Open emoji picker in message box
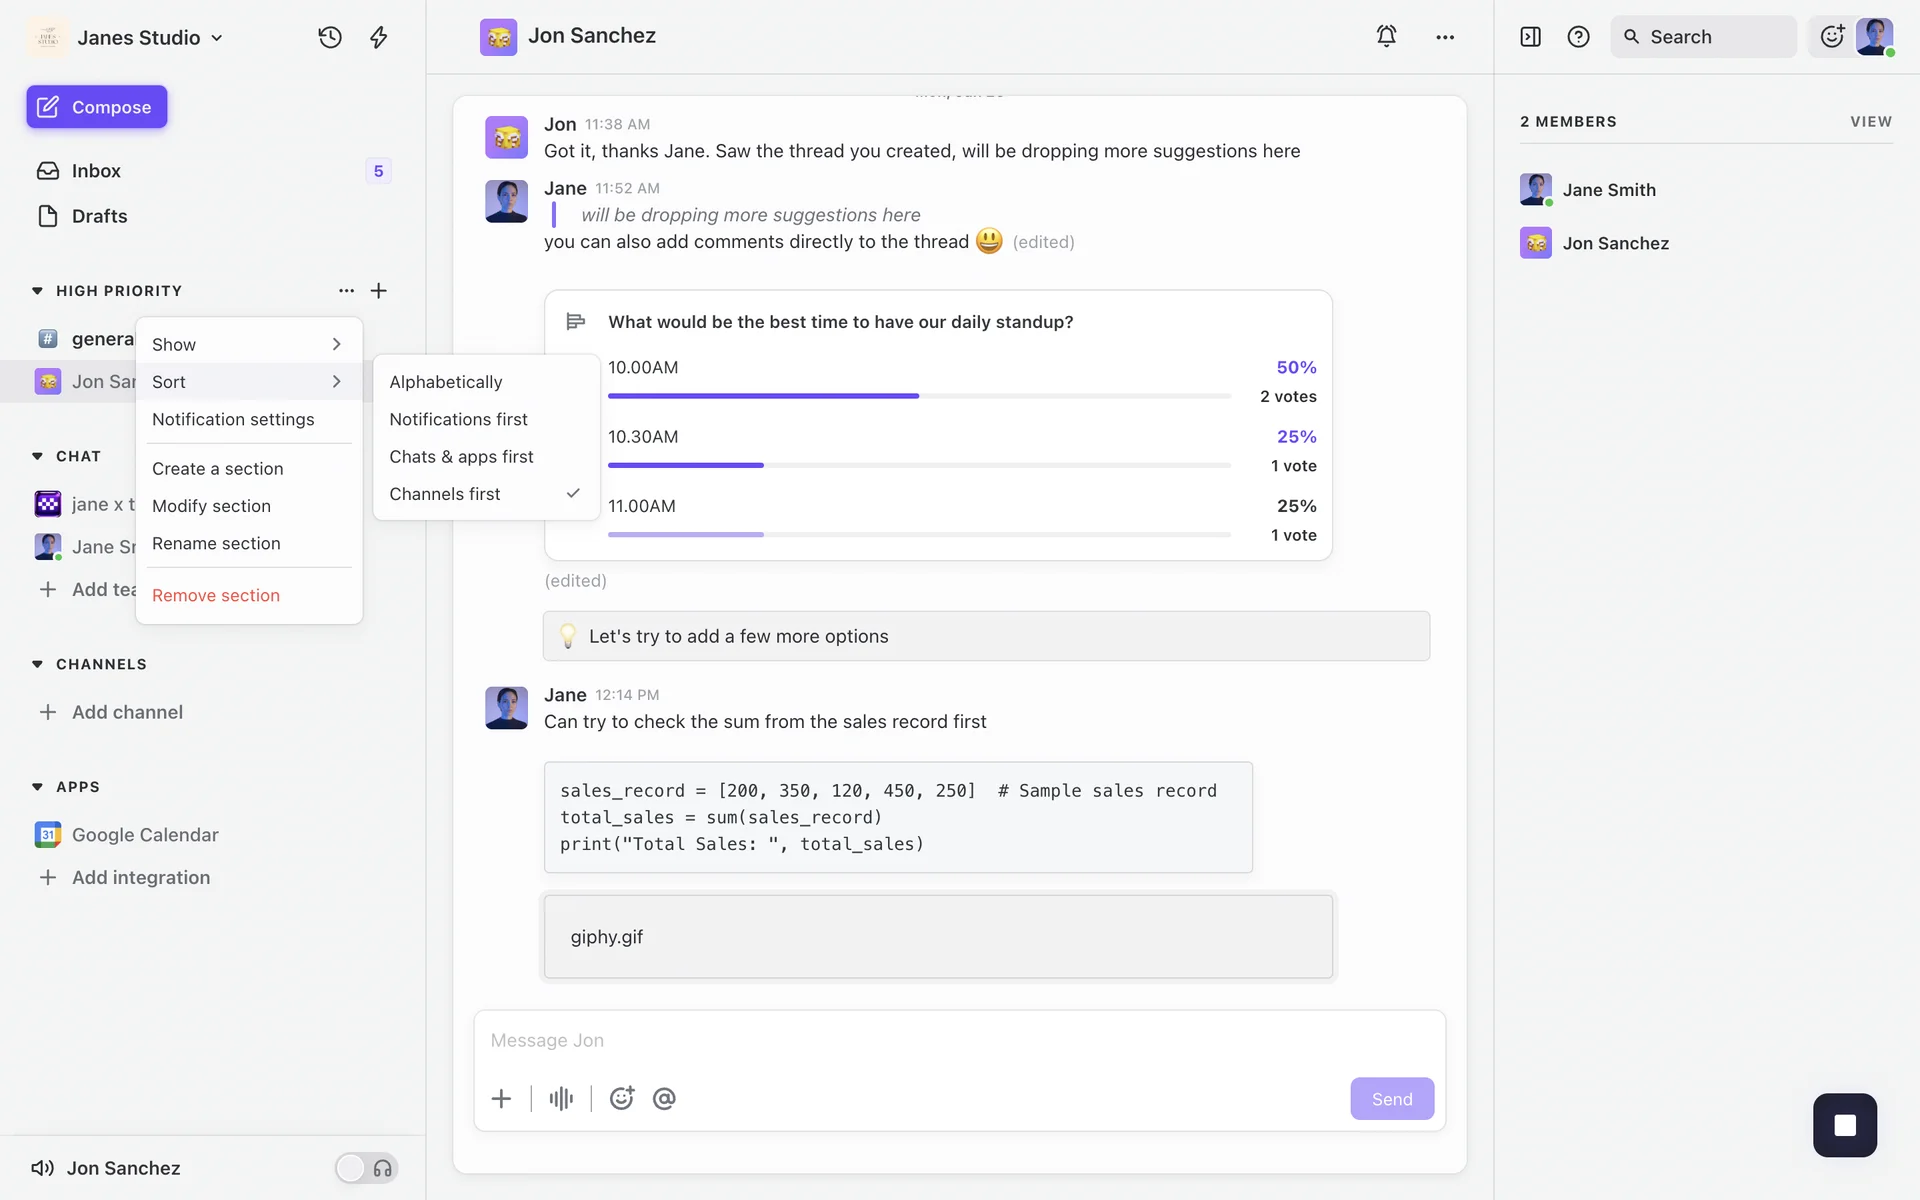Screen dimensions: 1920x1200 (622, 1099)
